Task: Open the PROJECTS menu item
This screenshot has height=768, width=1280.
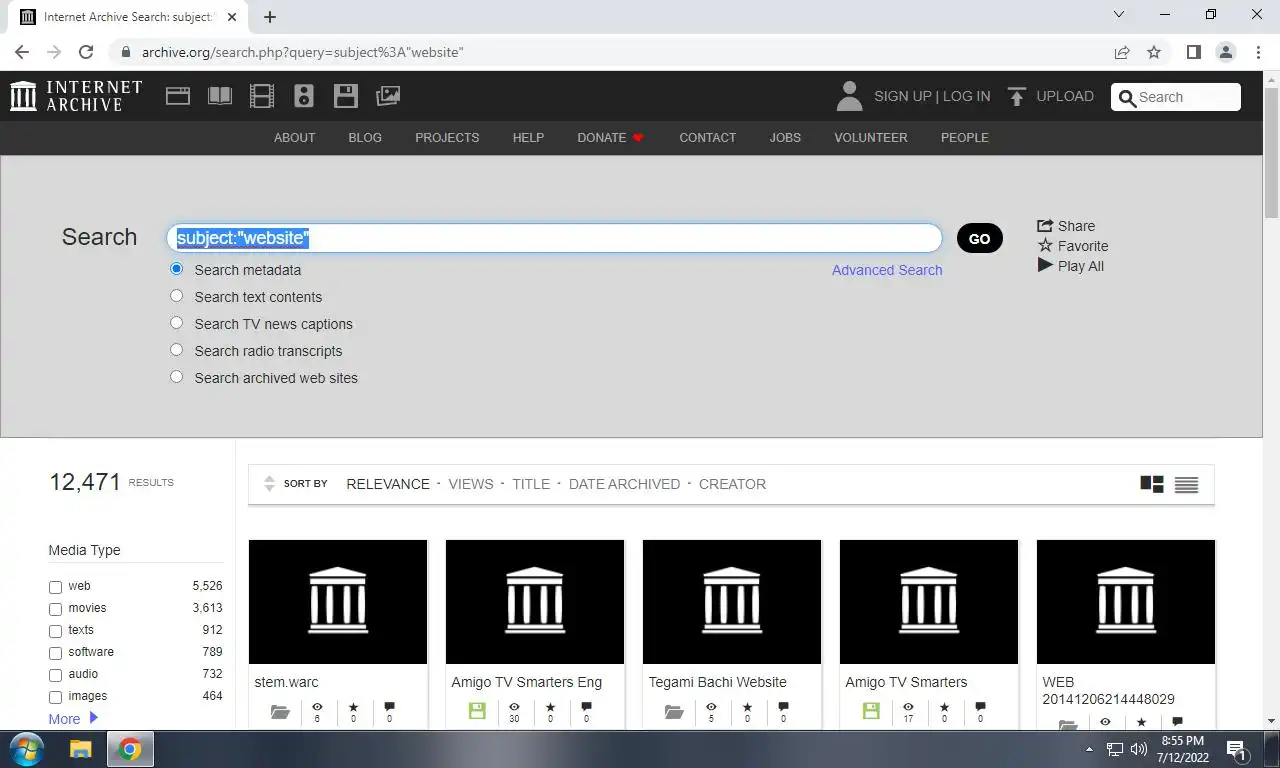Action: click(x=447, y=138)
